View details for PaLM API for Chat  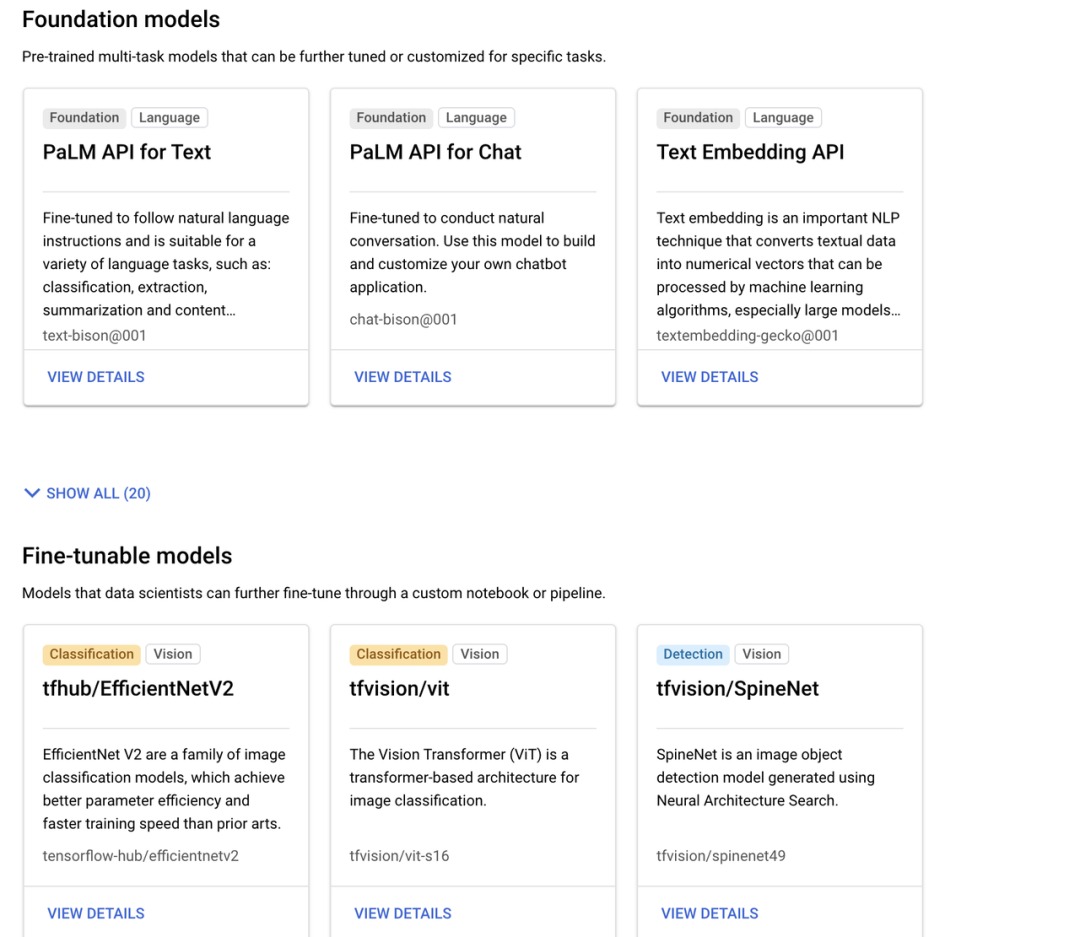click(403, 377)
